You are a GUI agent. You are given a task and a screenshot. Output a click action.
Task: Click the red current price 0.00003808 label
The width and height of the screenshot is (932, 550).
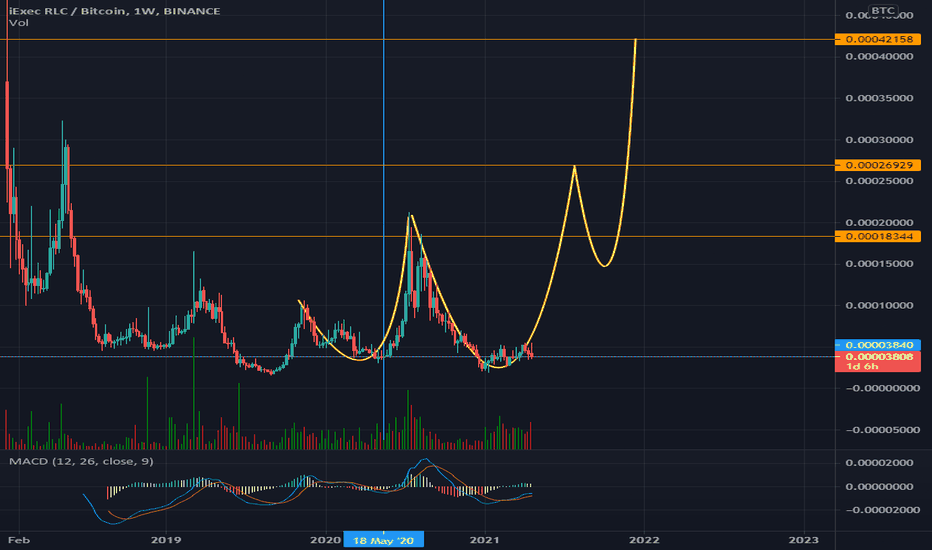coord(878,357)
